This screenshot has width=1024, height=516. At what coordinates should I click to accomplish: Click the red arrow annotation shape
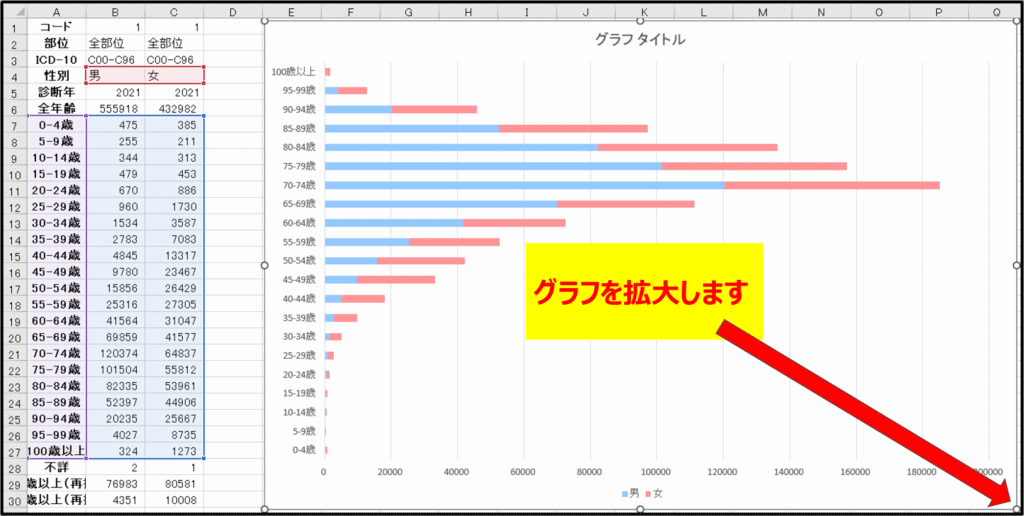click(x=860, y=410)
